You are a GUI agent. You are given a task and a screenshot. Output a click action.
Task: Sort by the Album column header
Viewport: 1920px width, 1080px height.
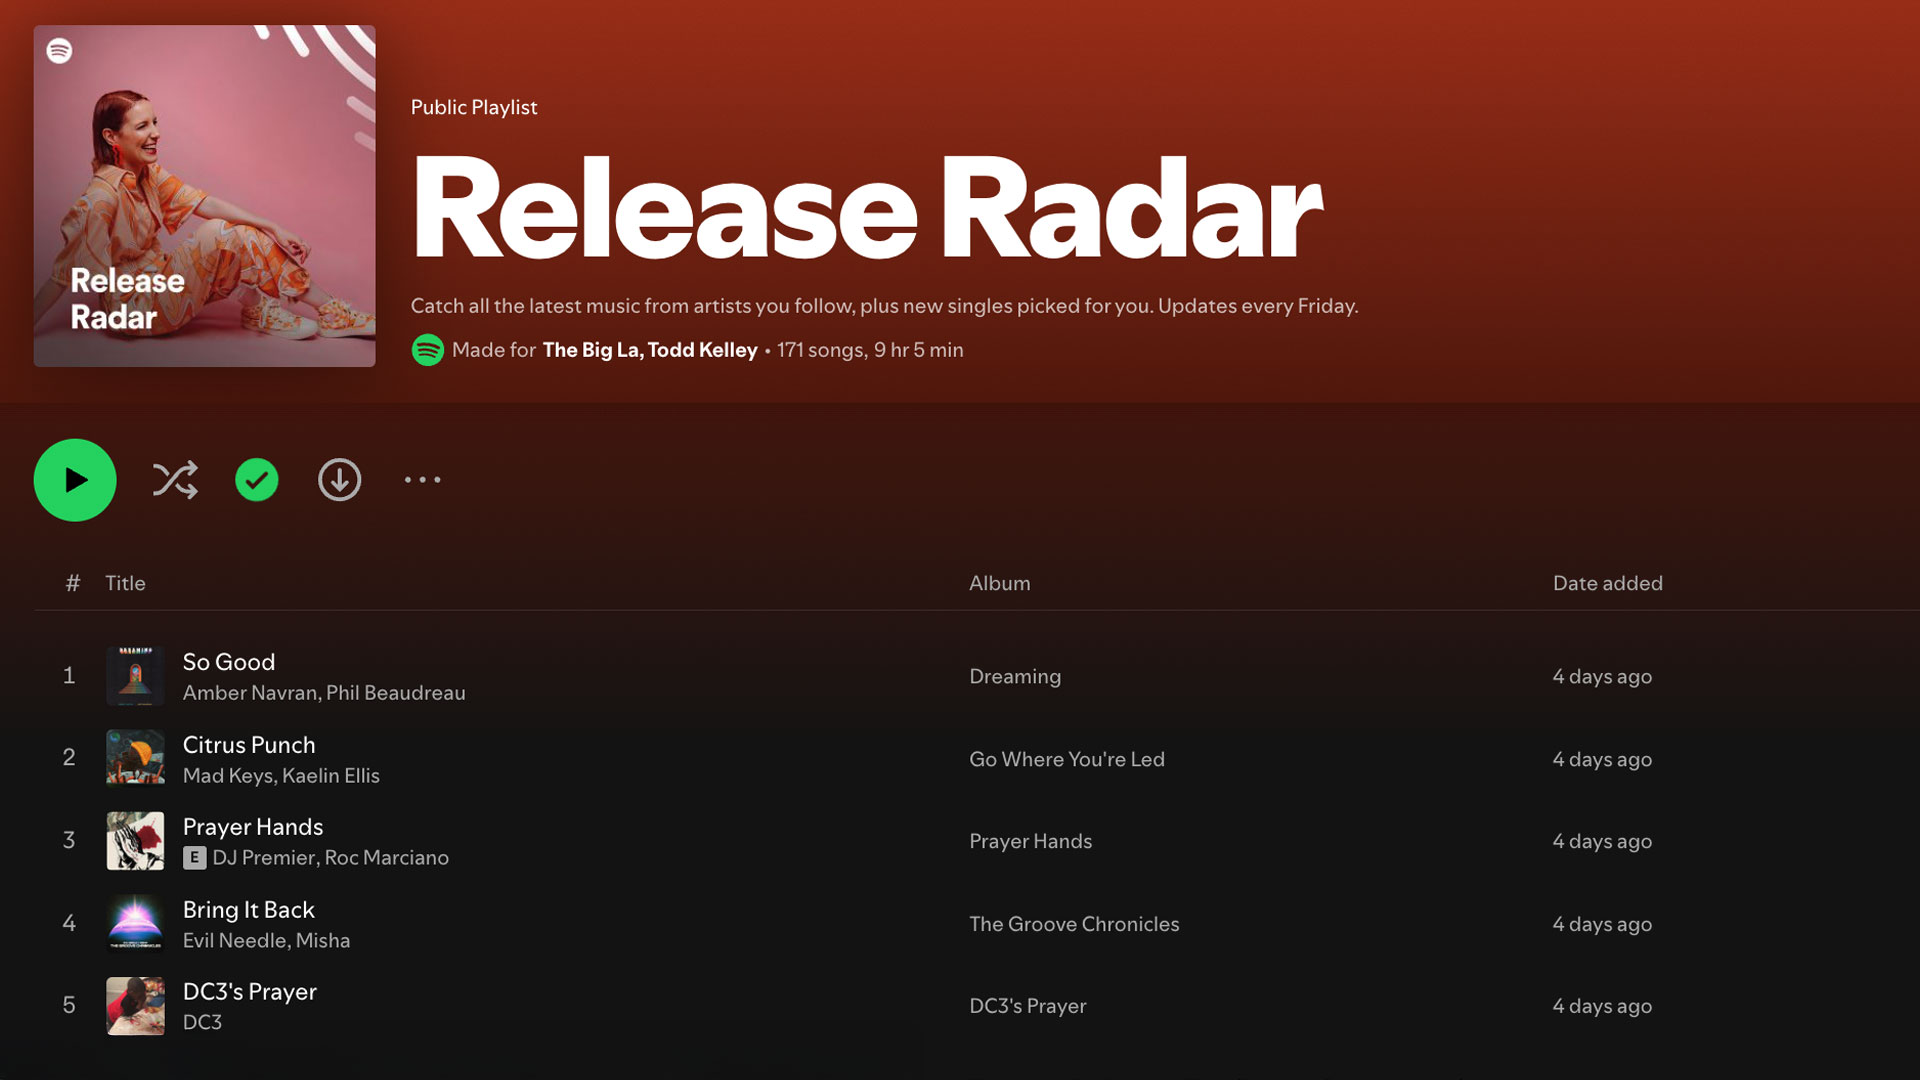pyautogui.click(x=999, y=583)
